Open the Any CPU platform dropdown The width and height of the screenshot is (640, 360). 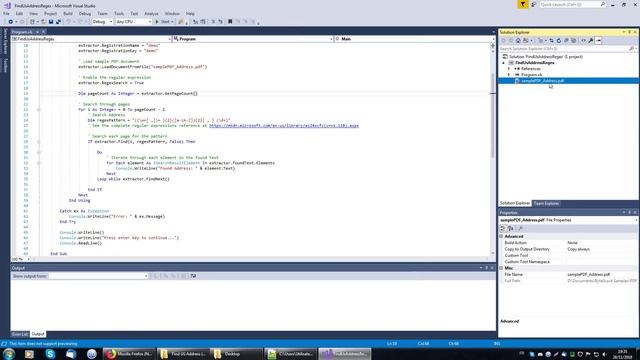click(x=133, y=22)
